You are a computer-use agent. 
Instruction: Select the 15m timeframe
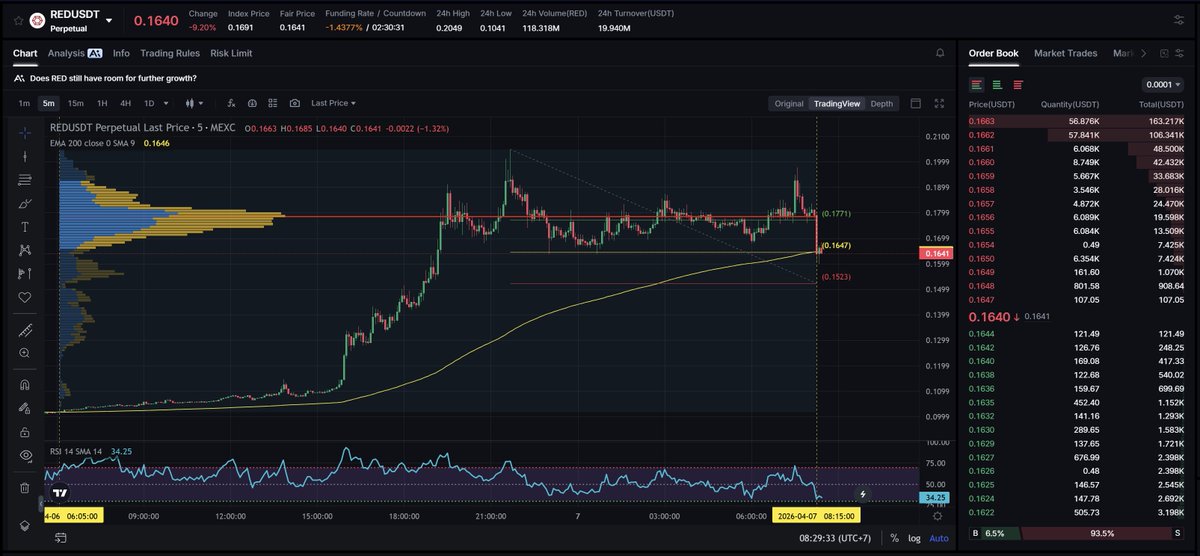[75, 103]
